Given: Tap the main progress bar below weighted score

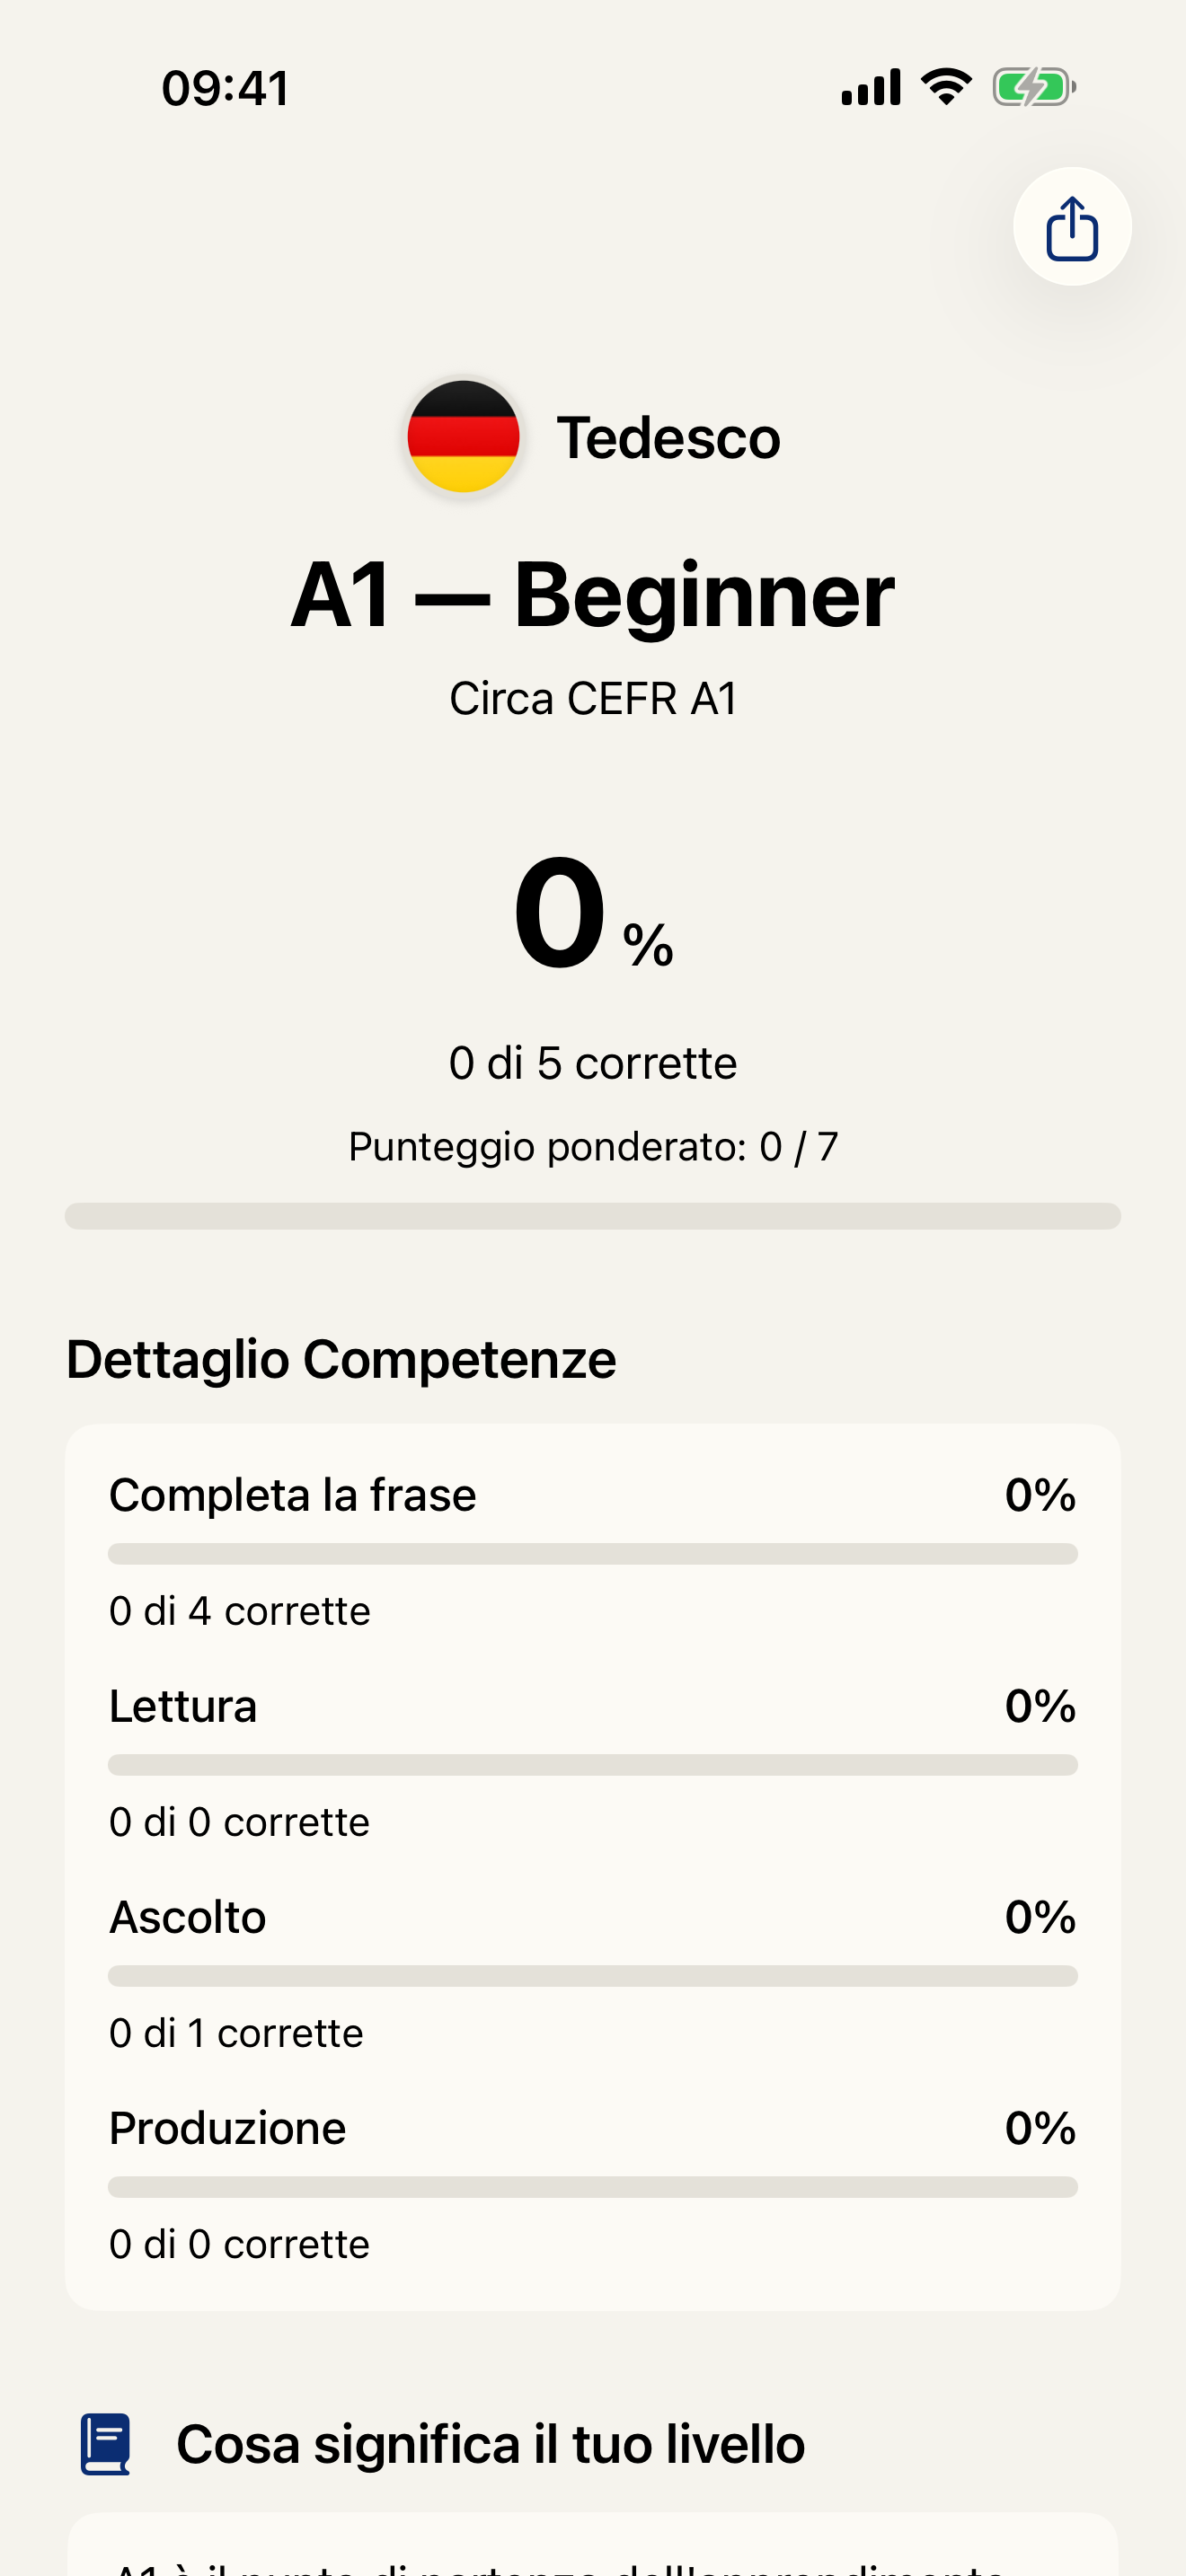Looking at the screenshot, I should click(593, 1217).
